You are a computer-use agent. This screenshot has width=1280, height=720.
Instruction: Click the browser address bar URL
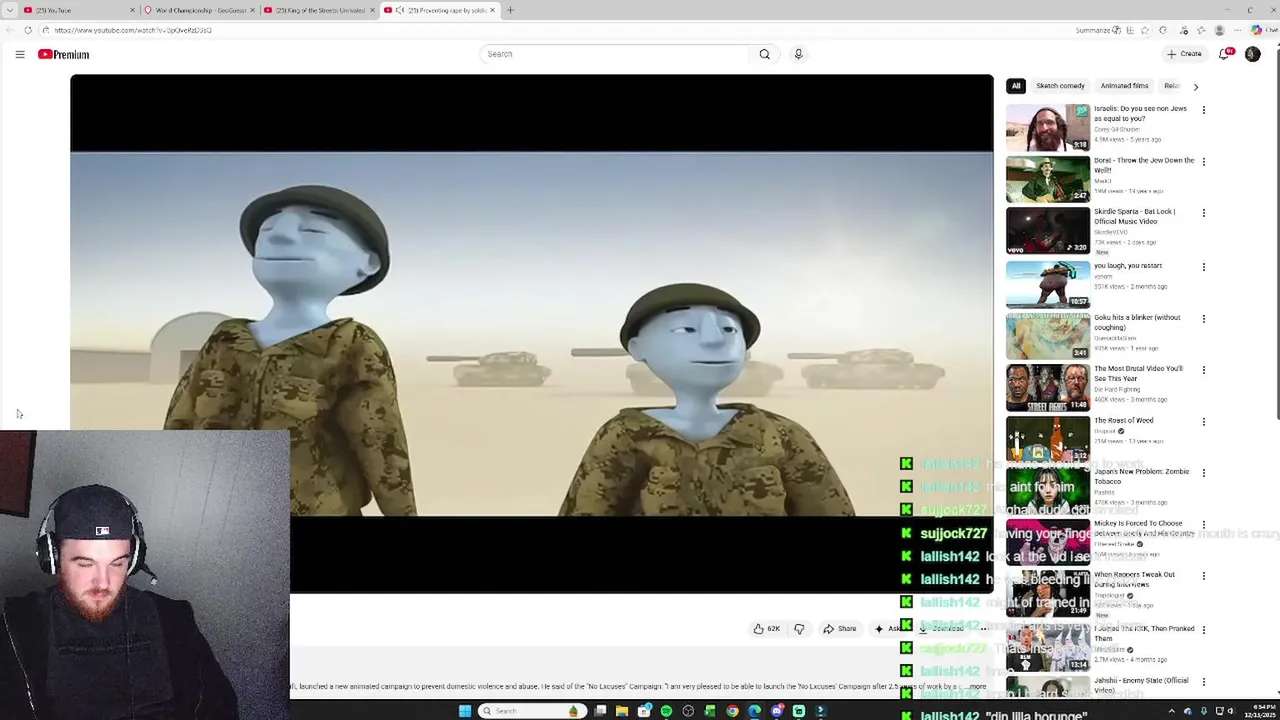(x=133, y=30)
